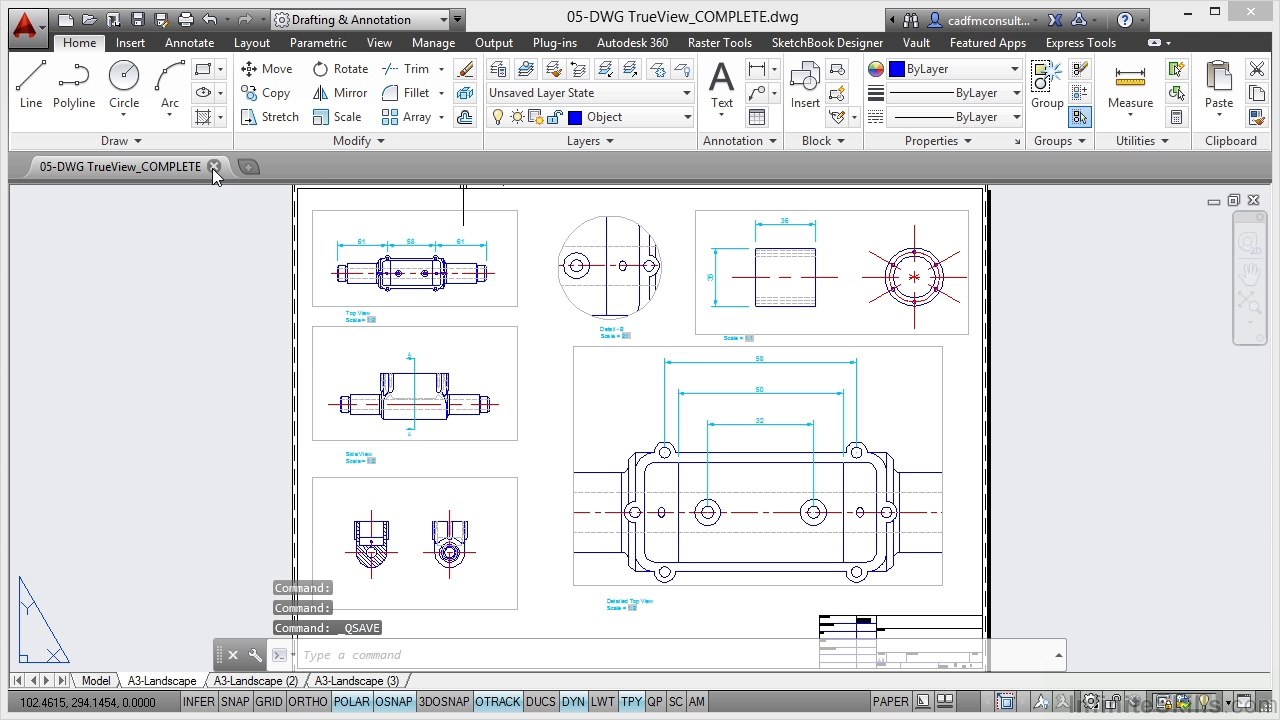Click the Insert block tool
Viewport: 1280px width, 720px height.
[805, 84]
